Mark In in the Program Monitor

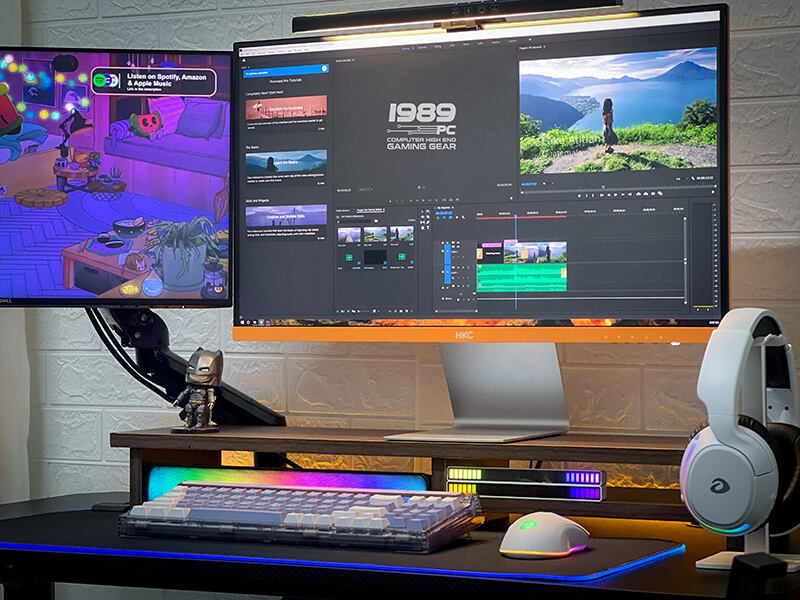pyautogui.click(x=587, y=195)
